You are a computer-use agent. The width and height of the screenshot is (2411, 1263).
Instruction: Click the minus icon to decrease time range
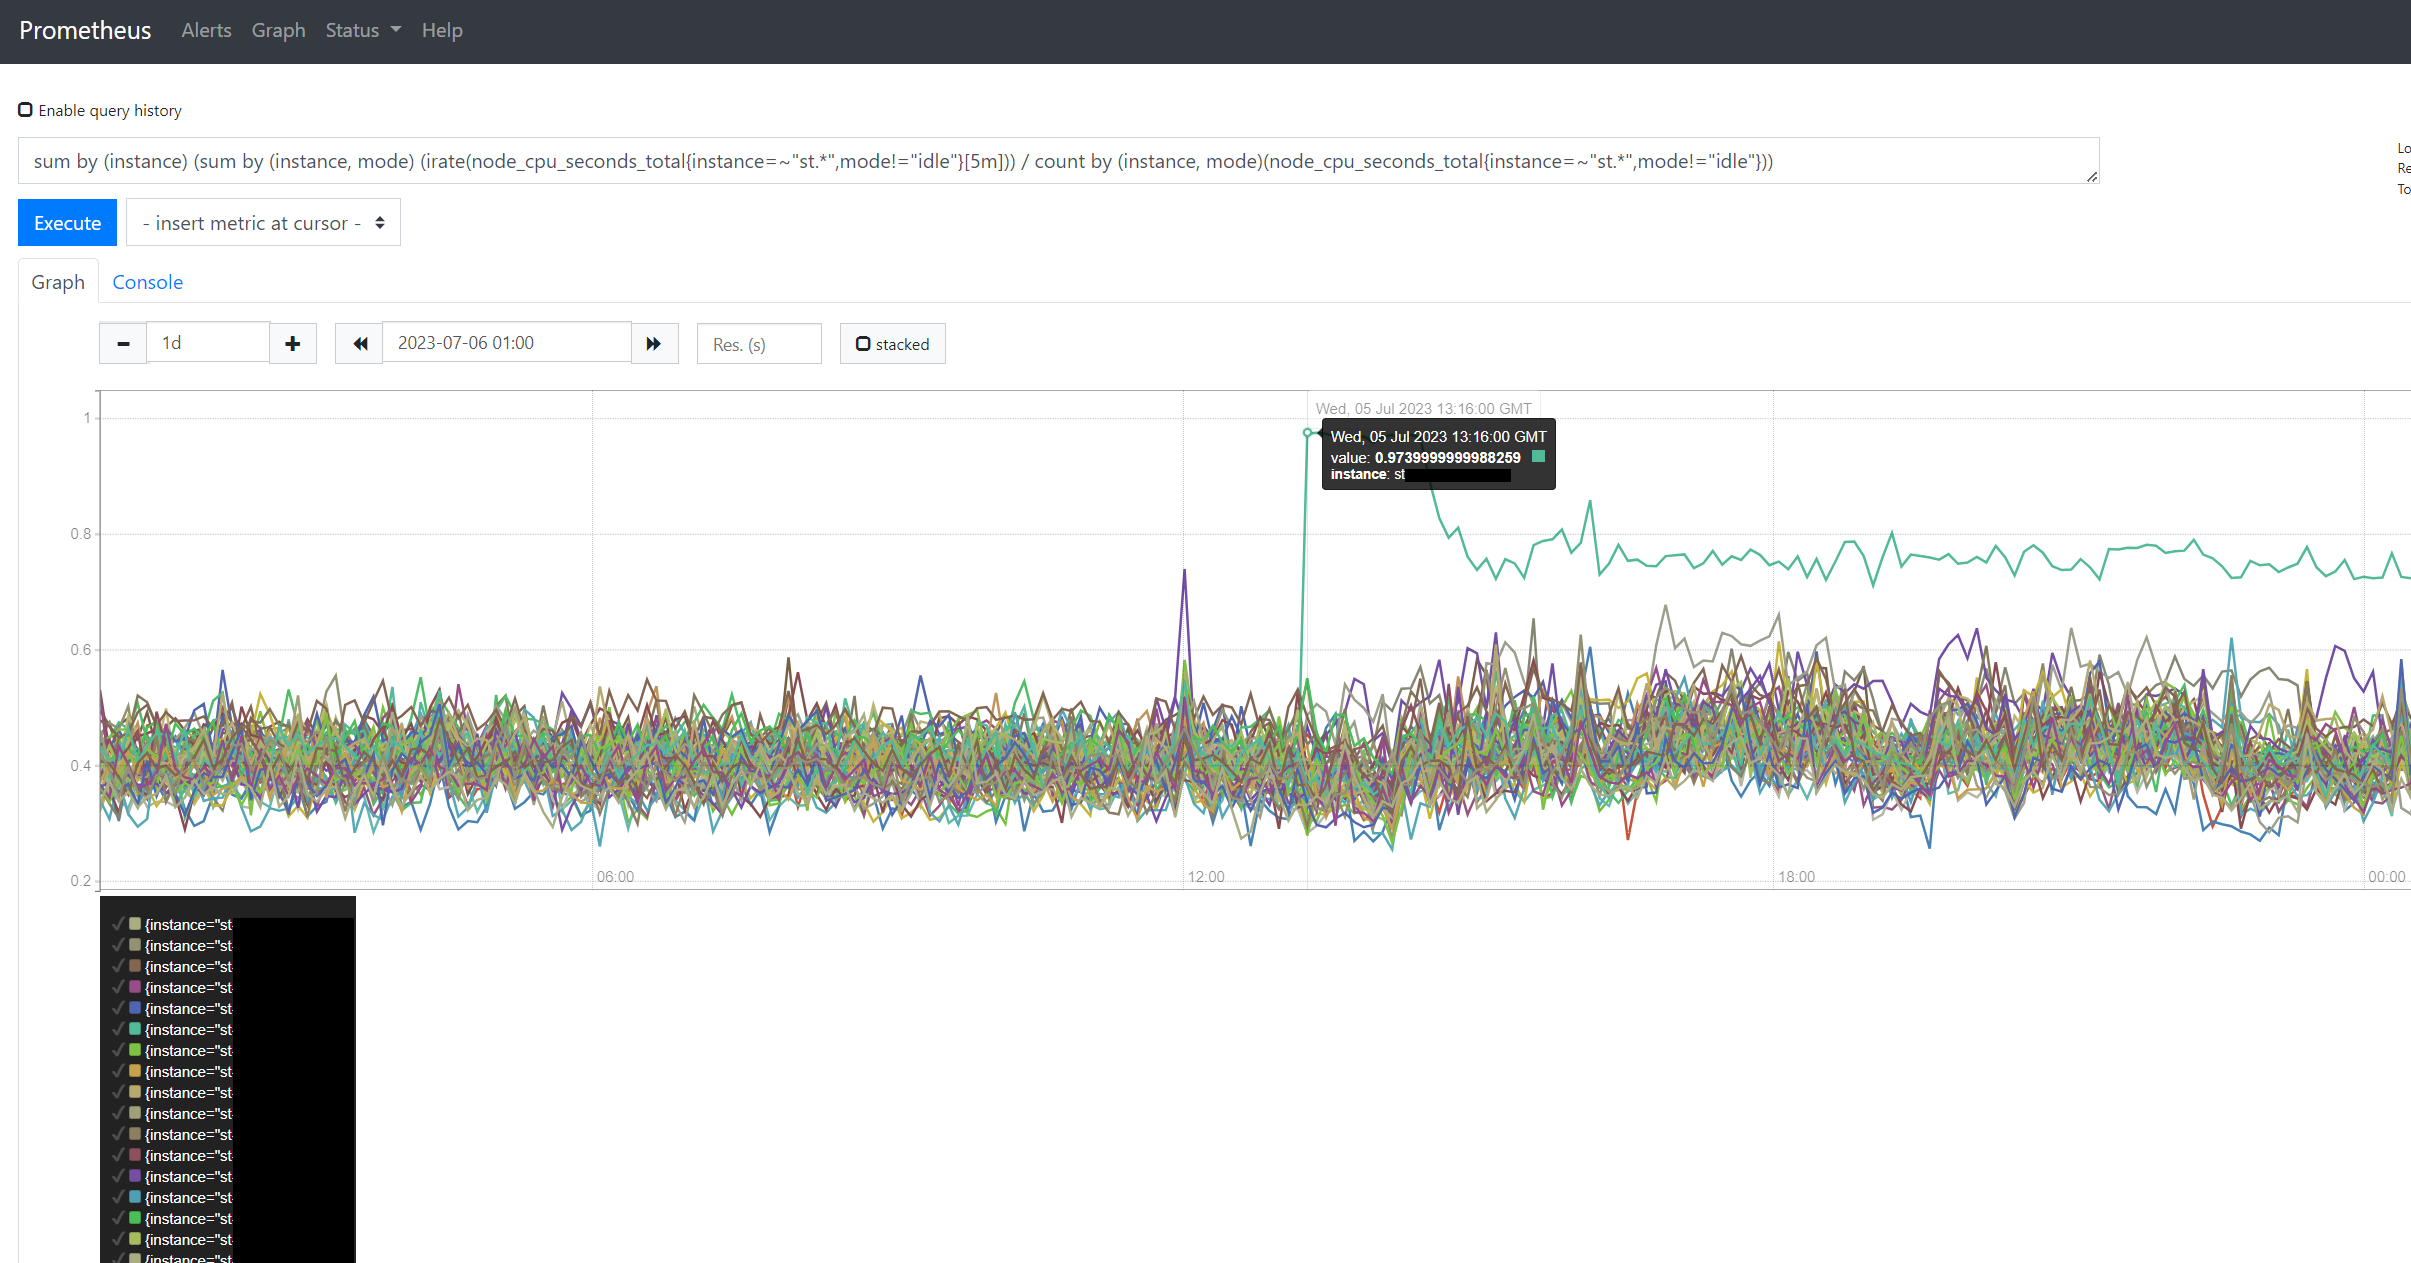pyautogui.click(x=123, y=344)
